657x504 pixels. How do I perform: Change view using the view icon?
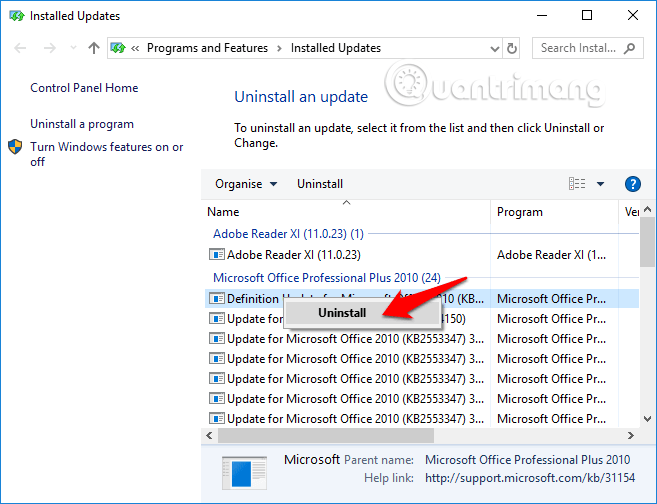[577, 184]
